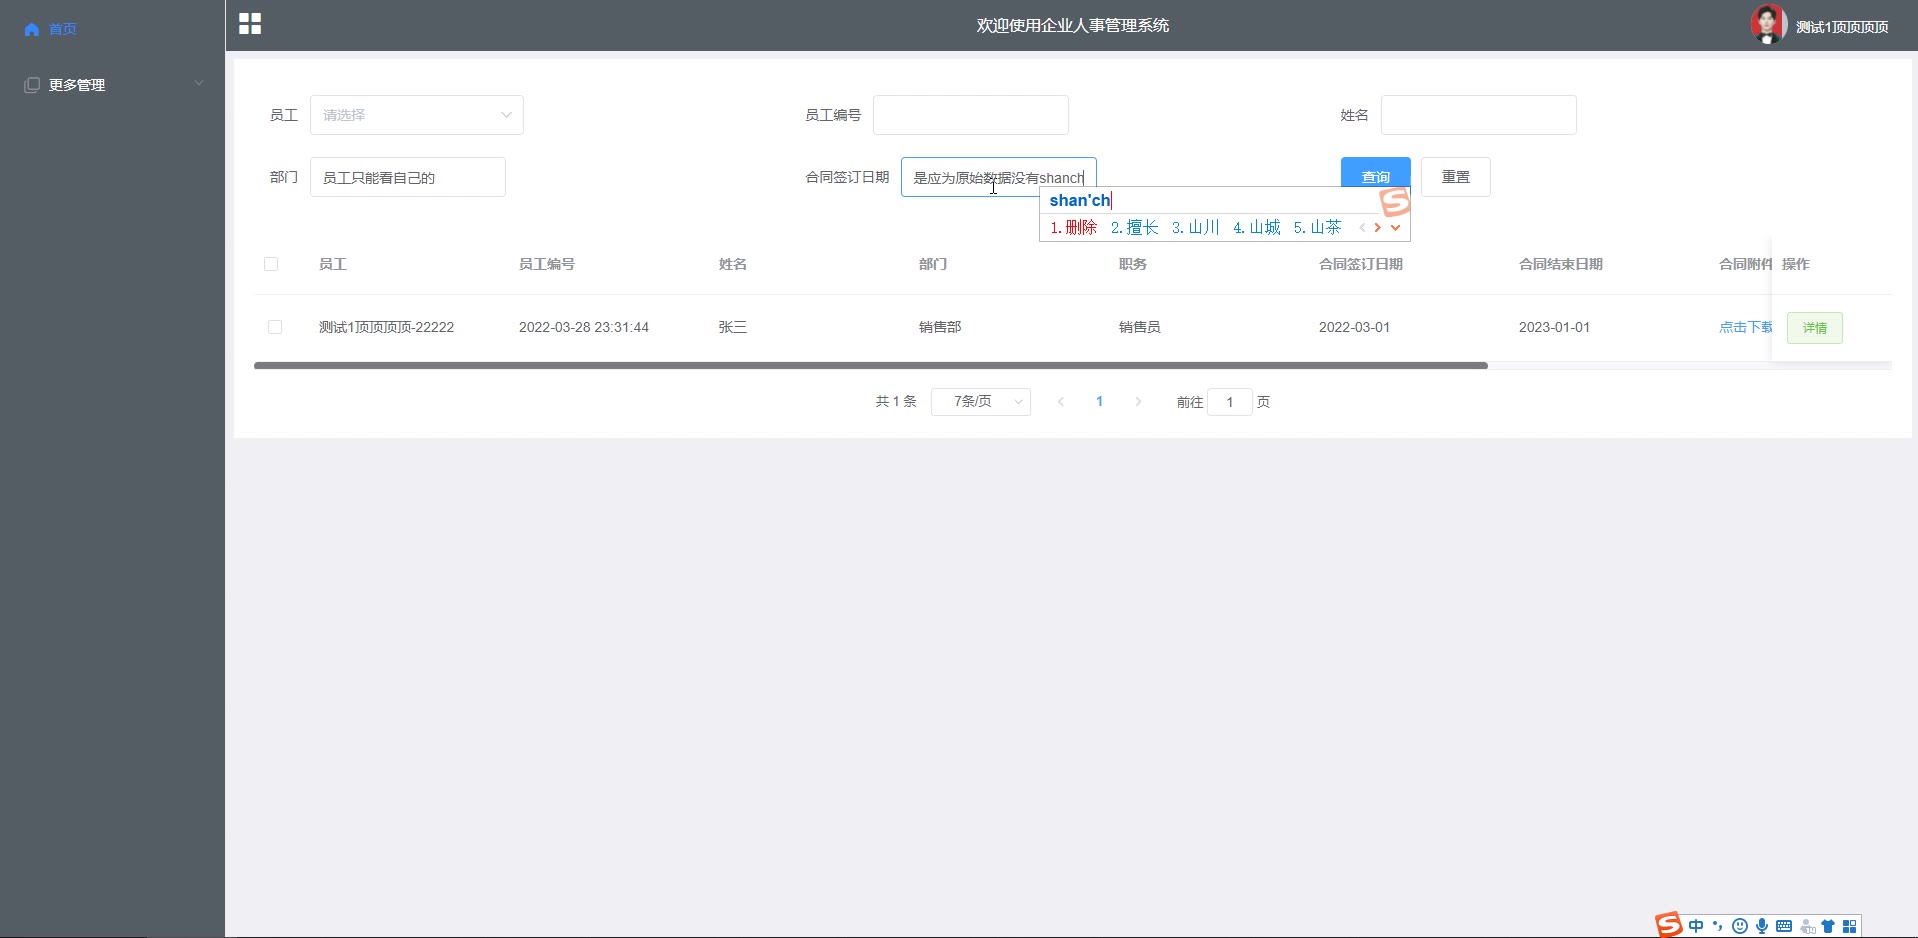Select page number 1
1918x938 pixels.
click(x=1099, y=401)
